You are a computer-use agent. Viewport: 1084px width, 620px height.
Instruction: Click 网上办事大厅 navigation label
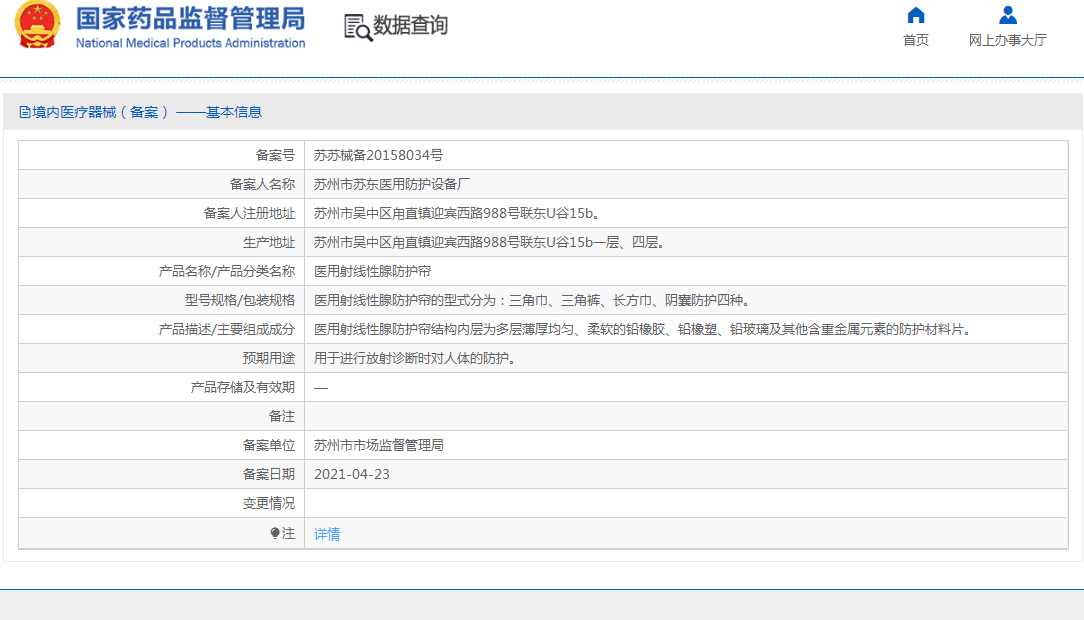tap(1008, 40)
